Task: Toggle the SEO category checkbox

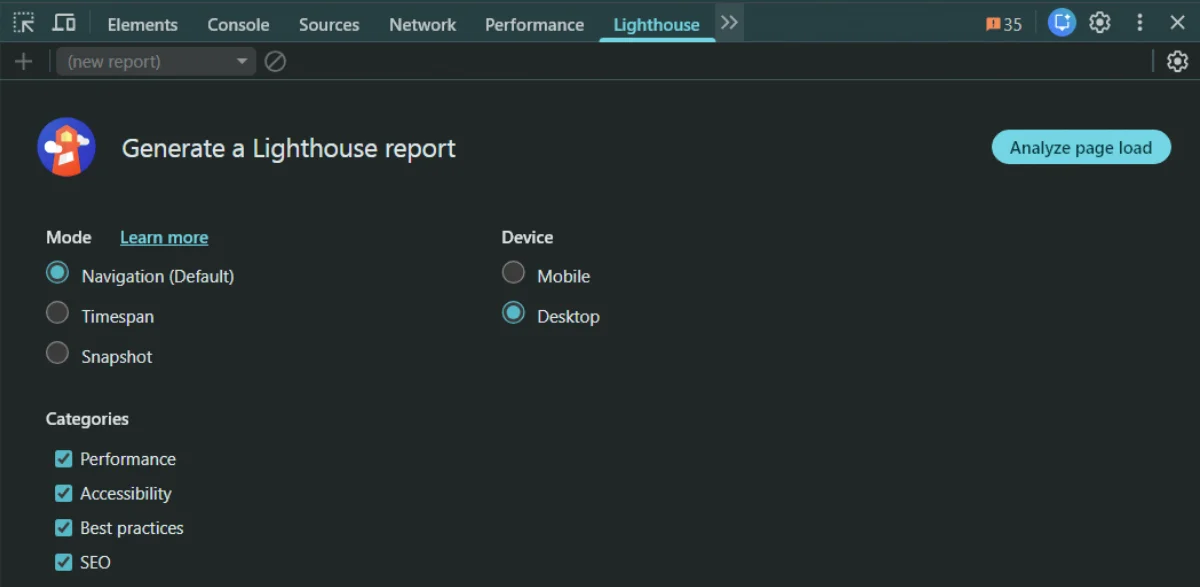Action: (x=64, y=562)
